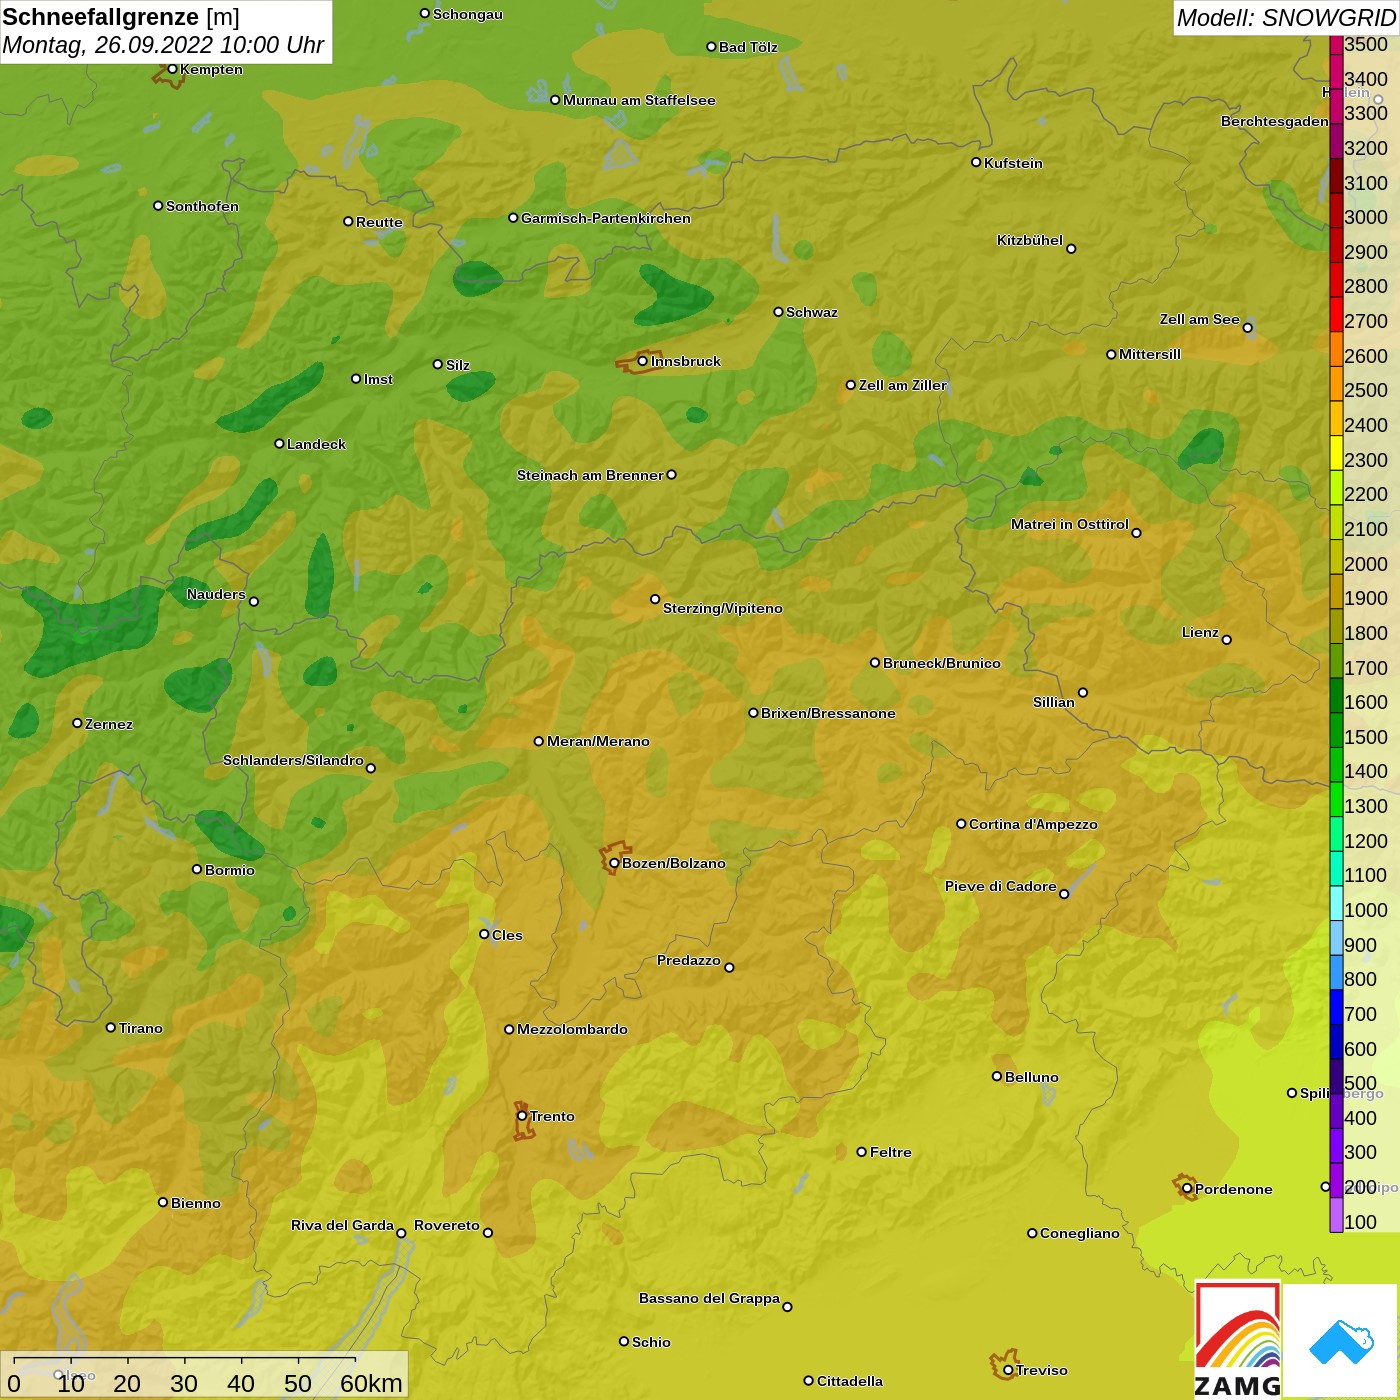Viewport: 1400px width, 1400px height.
Task: Select the Sillian location dot
Action: point(1083,692)
